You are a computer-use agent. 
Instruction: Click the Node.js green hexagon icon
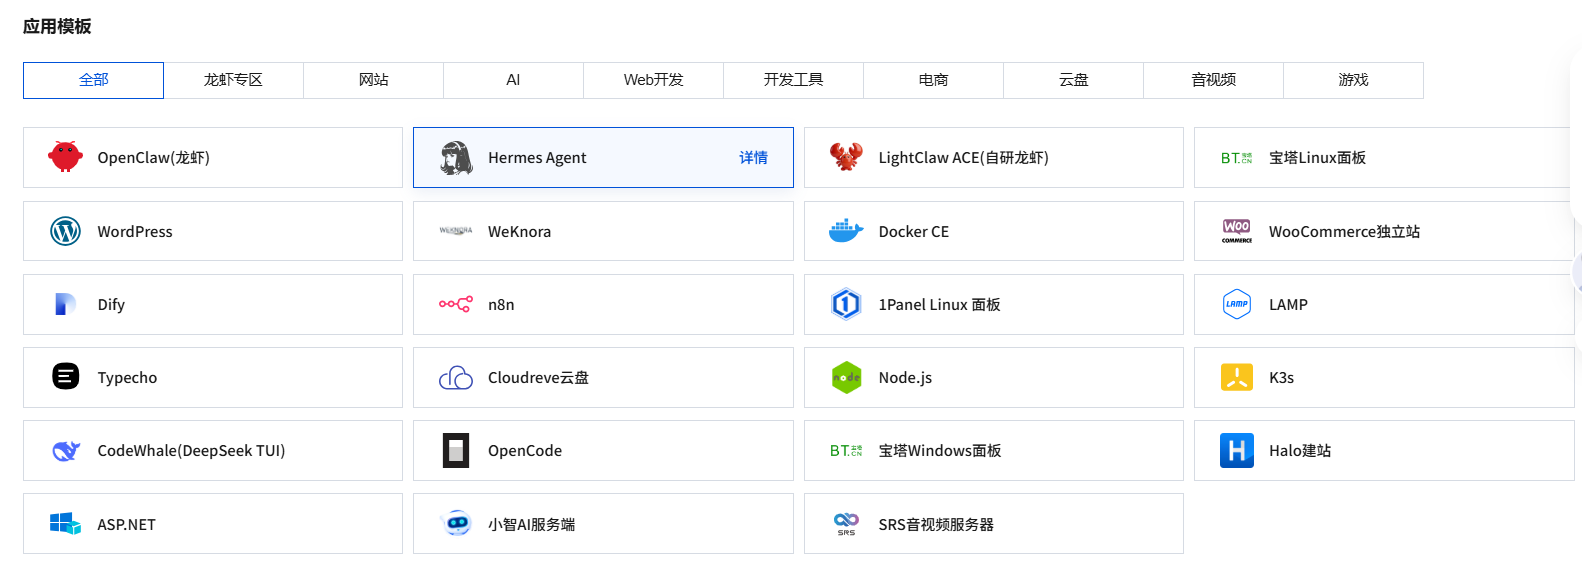(846, 377)
